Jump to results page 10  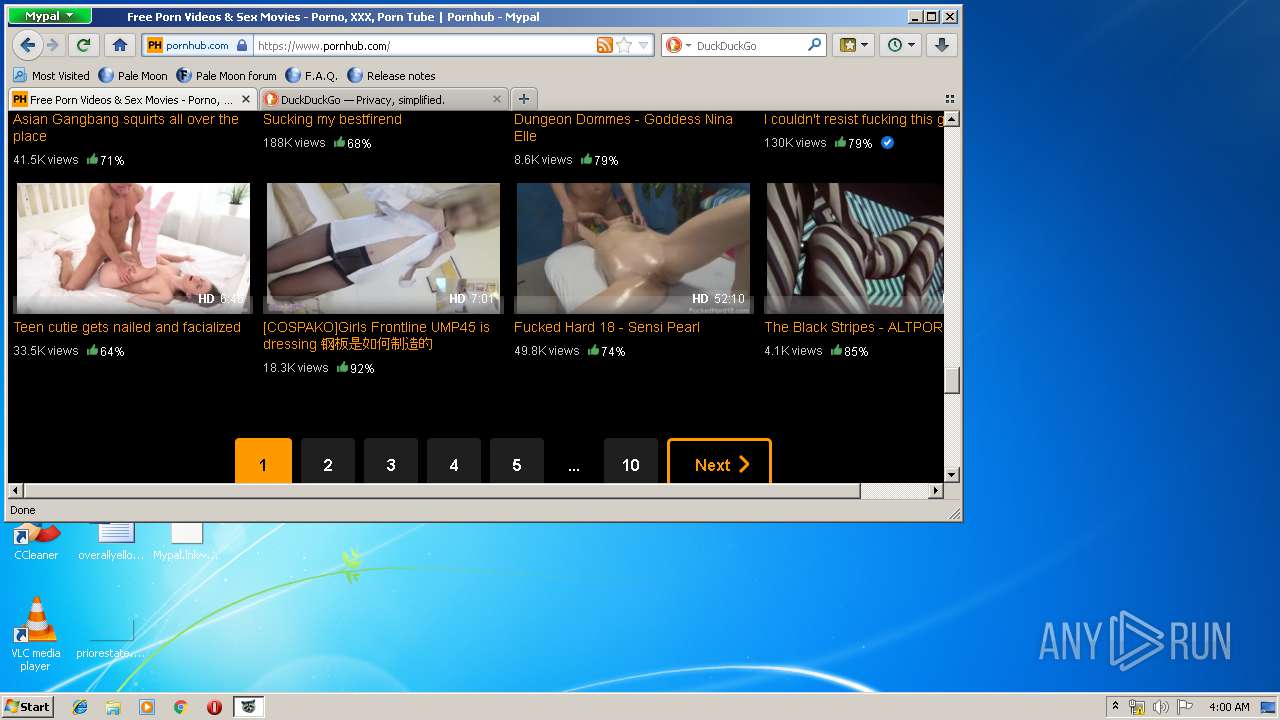[x=631, y=463]
